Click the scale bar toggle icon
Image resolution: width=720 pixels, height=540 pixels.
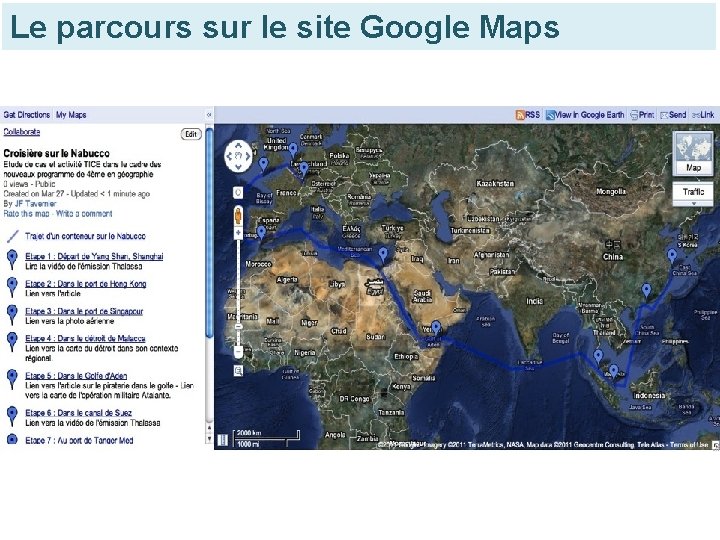[223, 440]
